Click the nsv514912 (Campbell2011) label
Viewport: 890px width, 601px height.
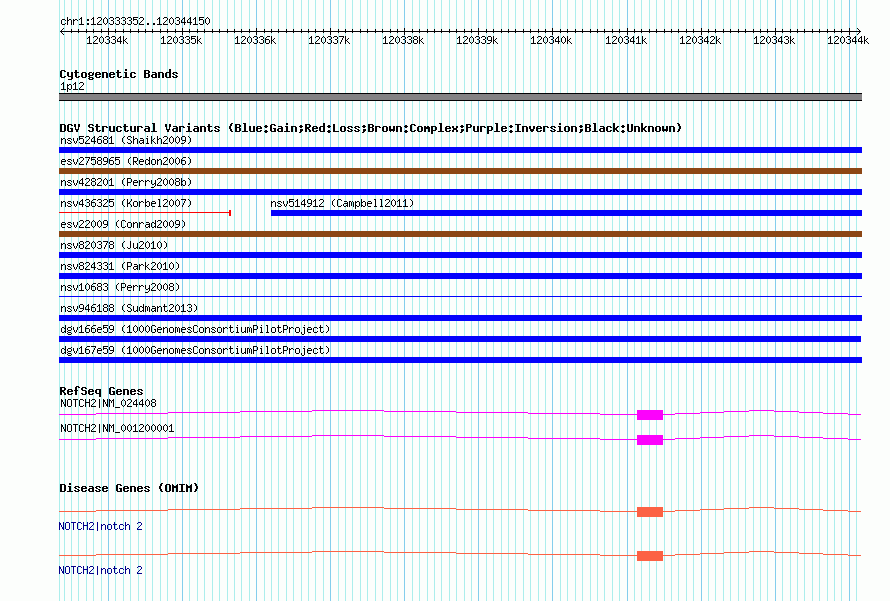pyautogui.click(x=342, y=203)
